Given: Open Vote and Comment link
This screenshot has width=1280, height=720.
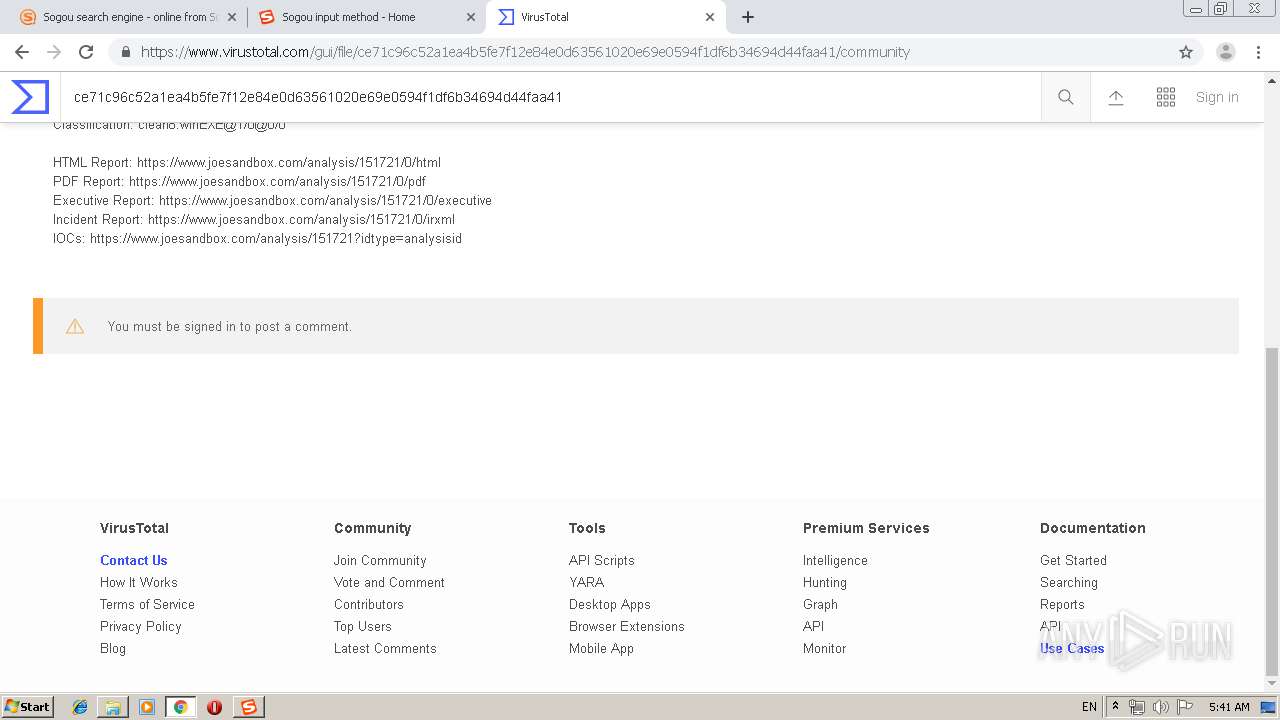Looking at the screenshot, I should coord(389,582).
